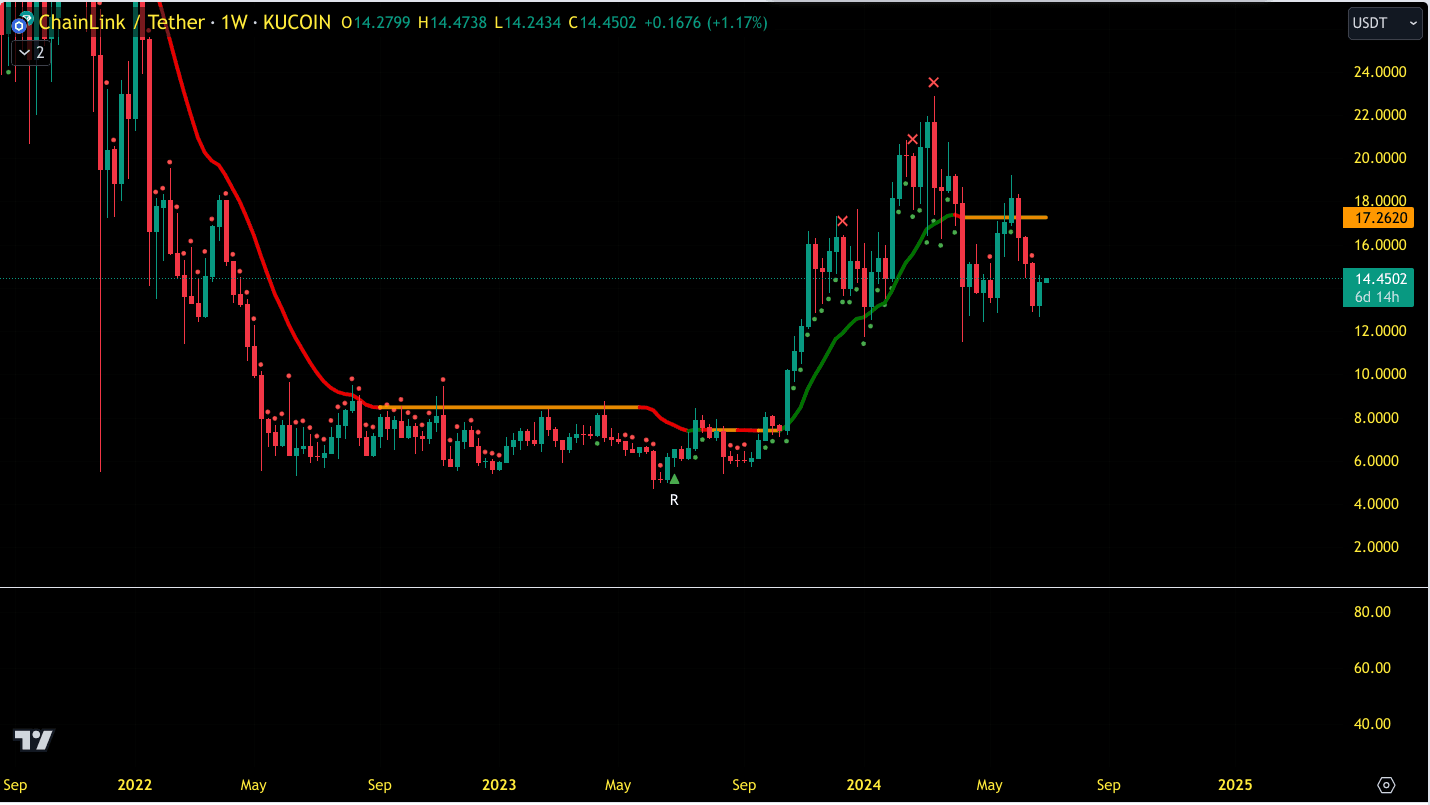
Task: Click the close value C14.4502 in the legend
Action: 602,22
